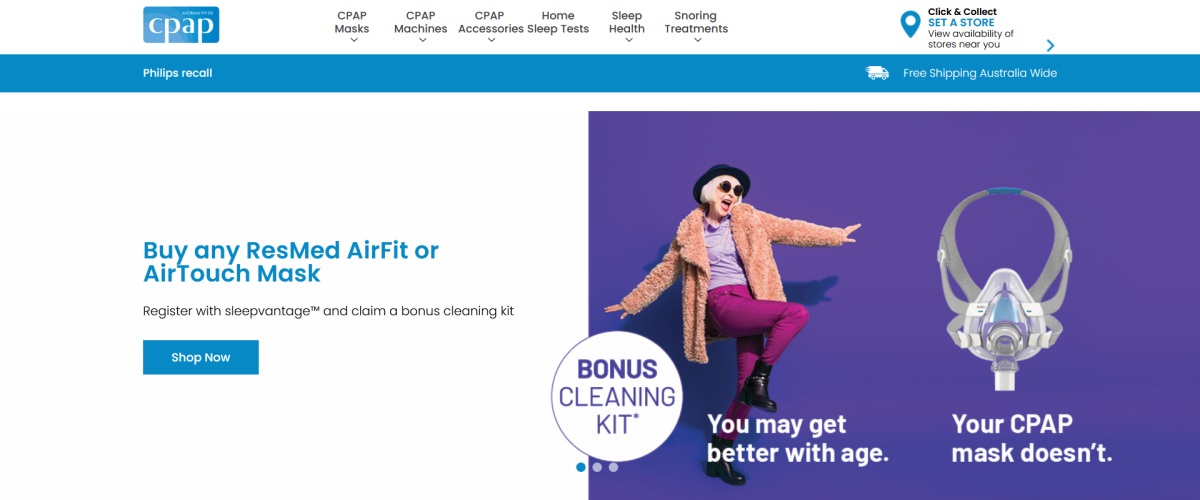1200x500 pixels.
Task: Open the Philips recall link
Action: tap(177, 73)
